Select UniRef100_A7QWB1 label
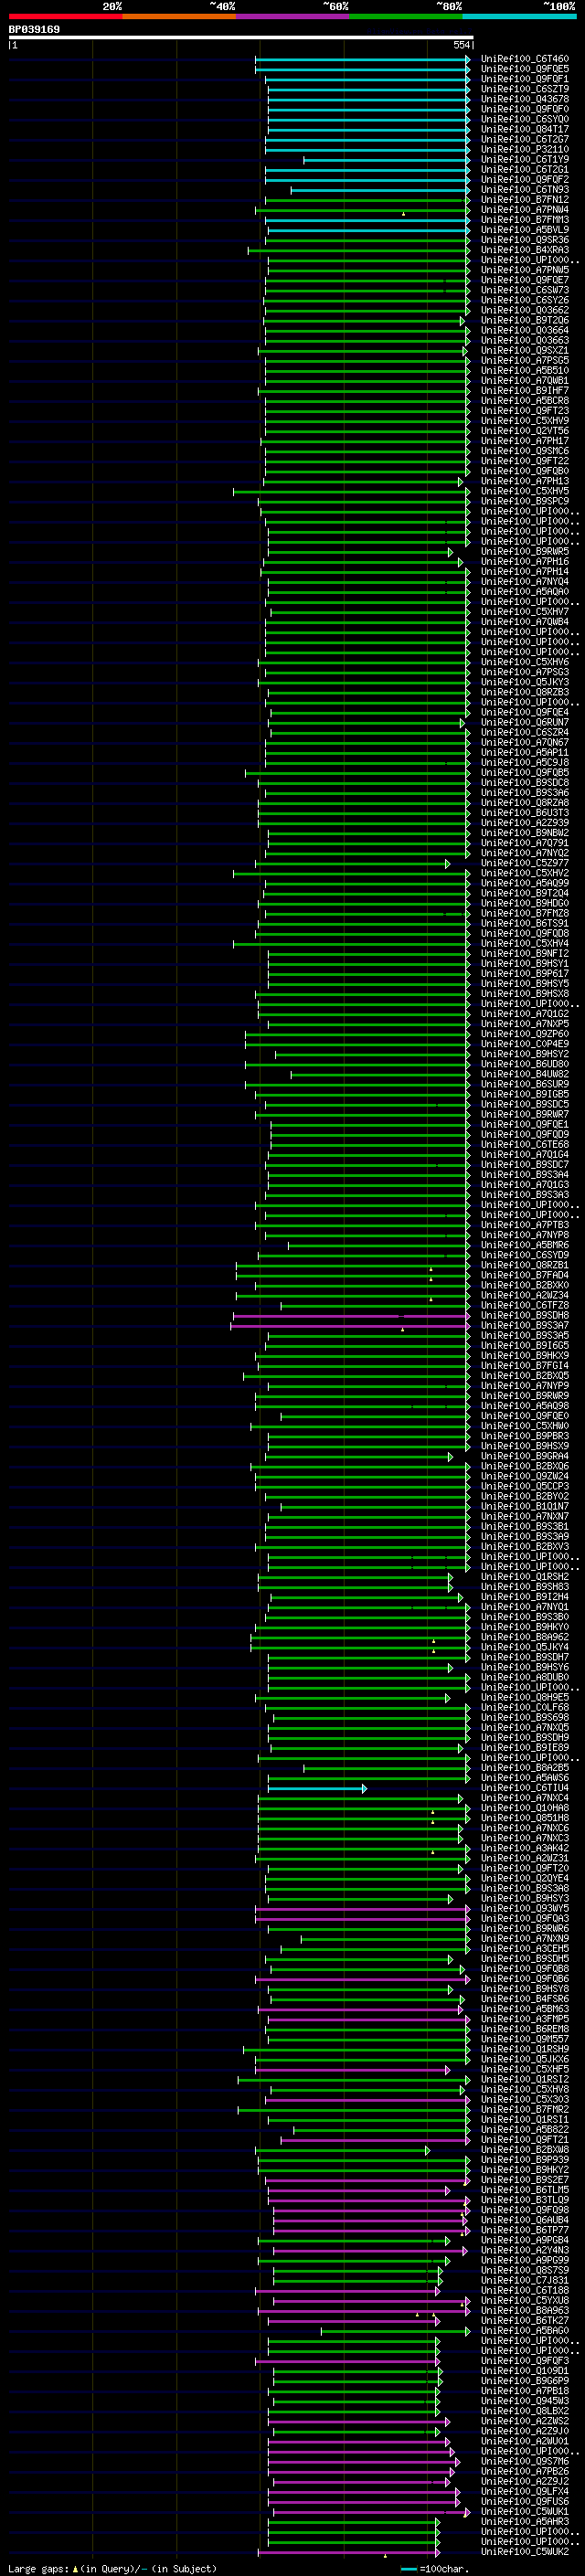Viewport: 585px width, 2576px height. 524,381
